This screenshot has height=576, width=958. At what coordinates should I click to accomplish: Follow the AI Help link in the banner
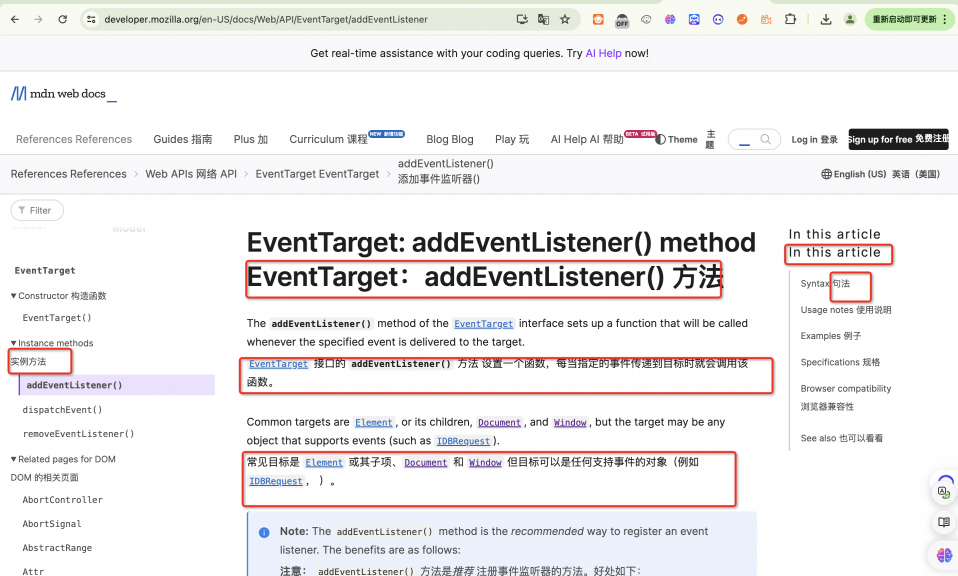click(x=603, y=53)
